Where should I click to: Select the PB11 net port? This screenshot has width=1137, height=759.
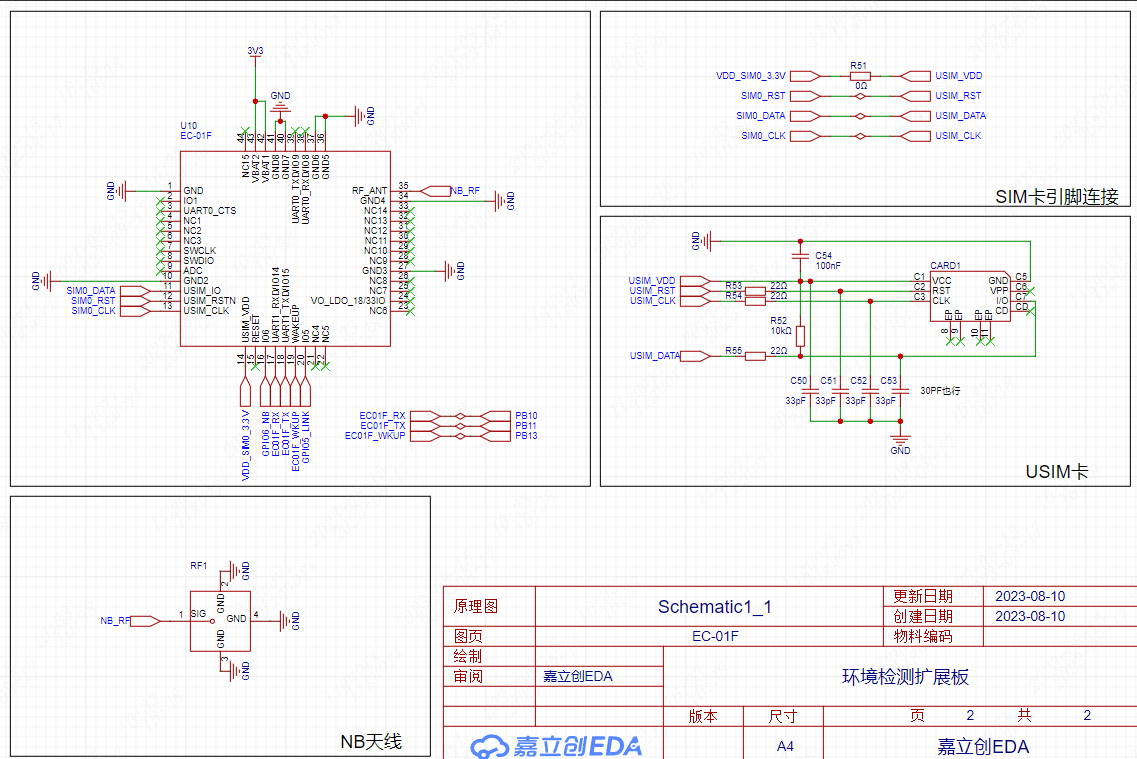(x=495, y=426)
